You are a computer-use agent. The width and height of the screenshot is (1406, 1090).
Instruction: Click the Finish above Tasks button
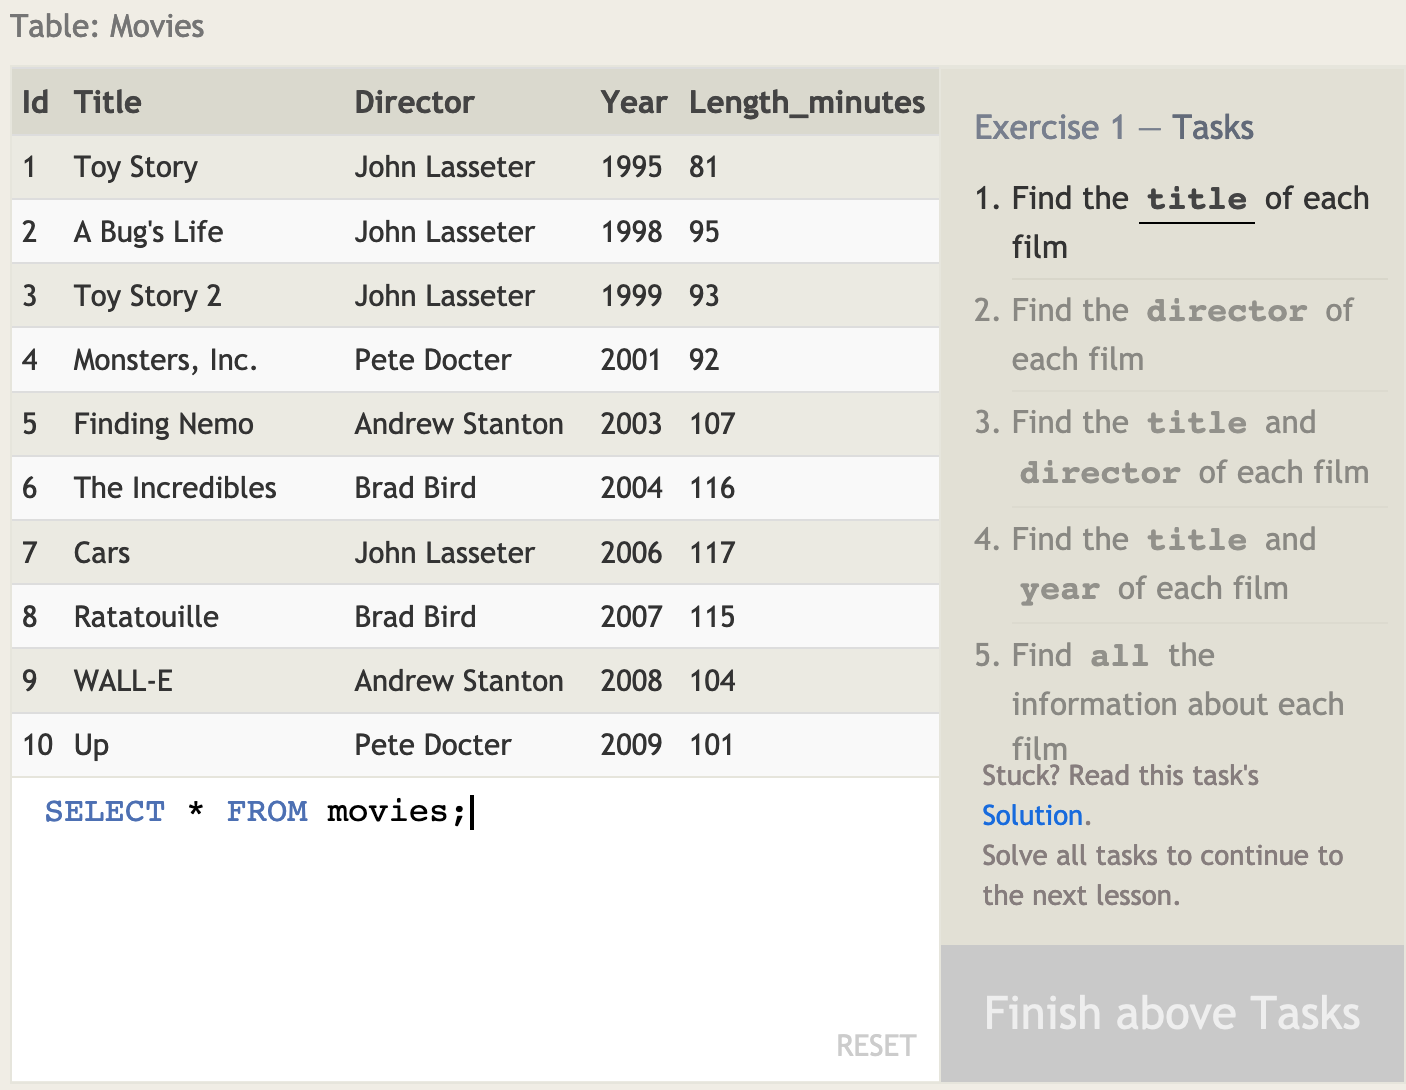(1172, 1013)
